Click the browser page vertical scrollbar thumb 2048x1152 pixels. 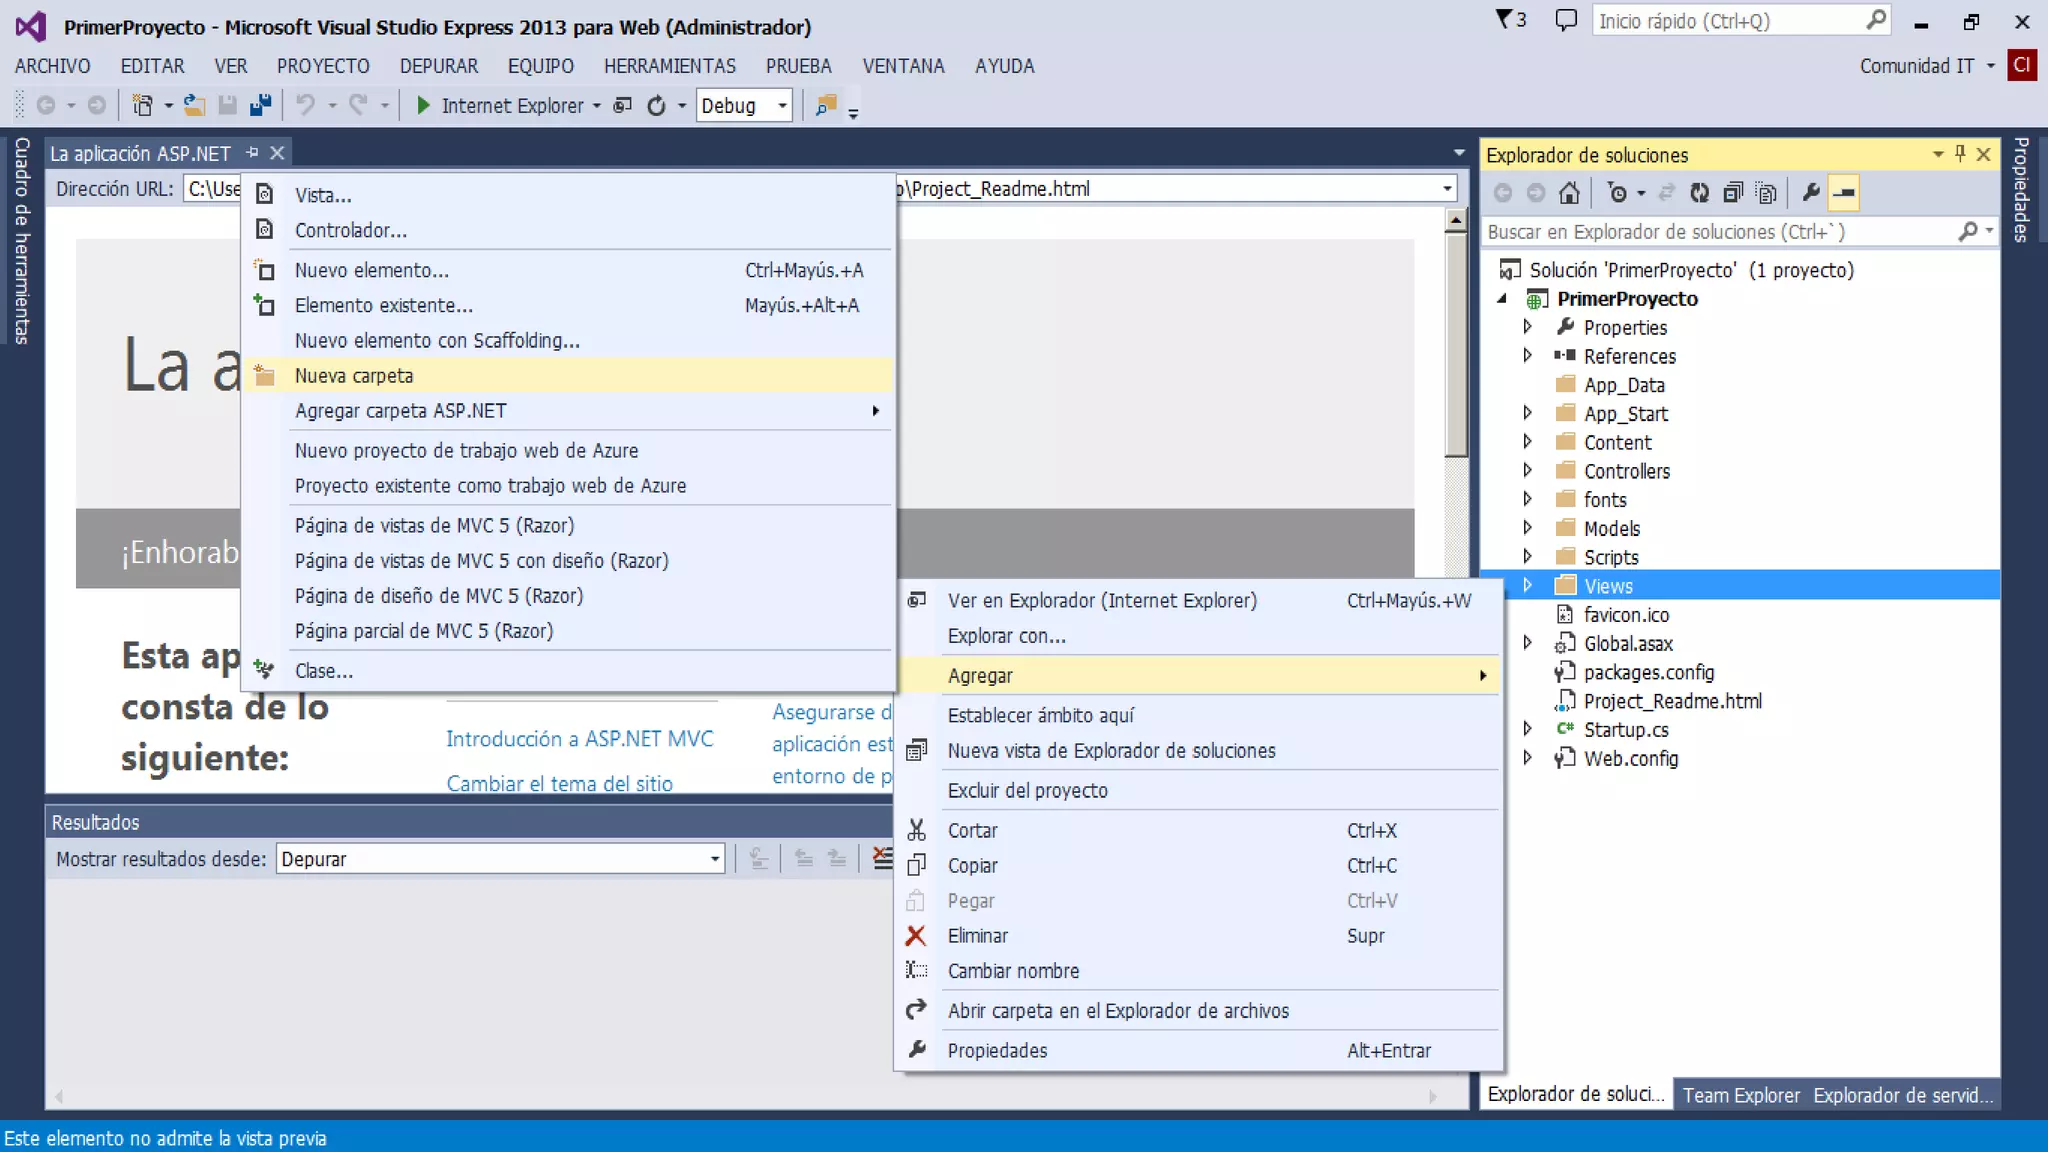point(1456,345)
